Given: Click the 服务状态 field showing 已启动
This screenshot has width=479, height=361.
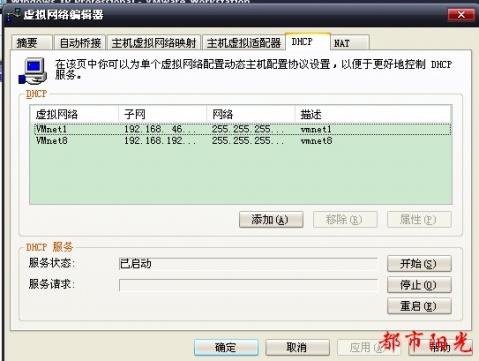Looking at the screenshot, I should (x=248, y=264).
